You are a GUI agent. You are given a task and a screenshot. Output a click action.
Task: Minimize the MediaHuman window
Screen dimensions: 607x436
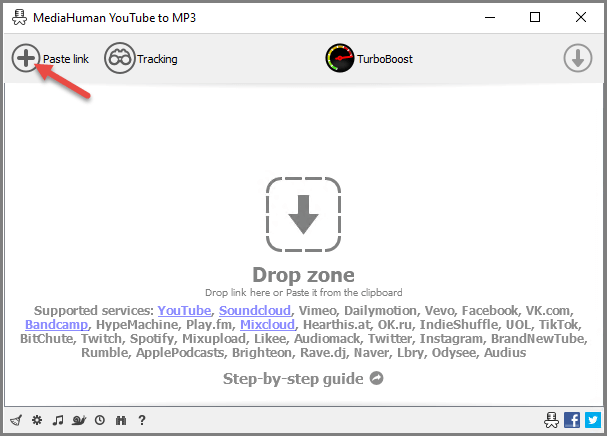point(490,17)
